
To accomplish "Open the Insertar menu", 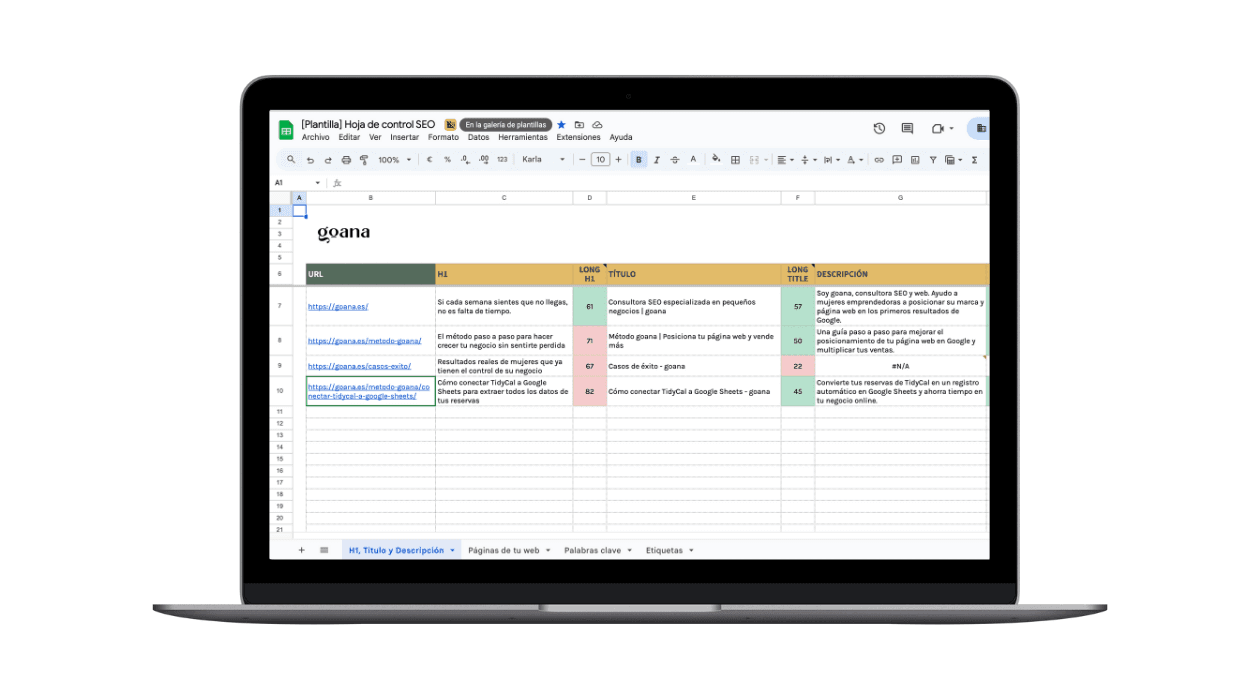I will (x=404, y=137).
